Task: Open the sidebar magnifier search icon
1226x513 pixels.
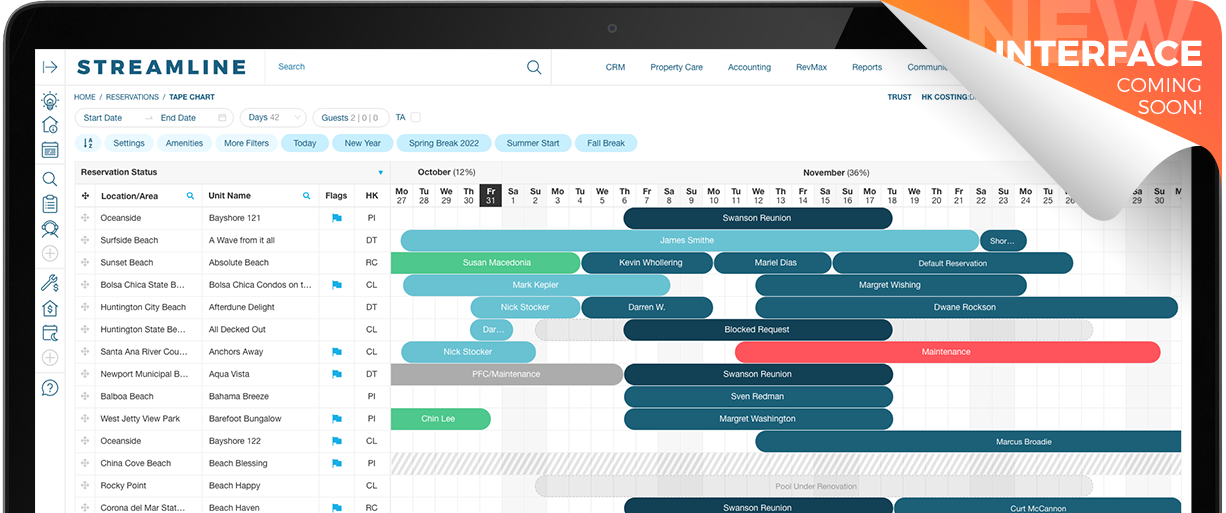Action: pyautogui.click(x=50, y=180)
